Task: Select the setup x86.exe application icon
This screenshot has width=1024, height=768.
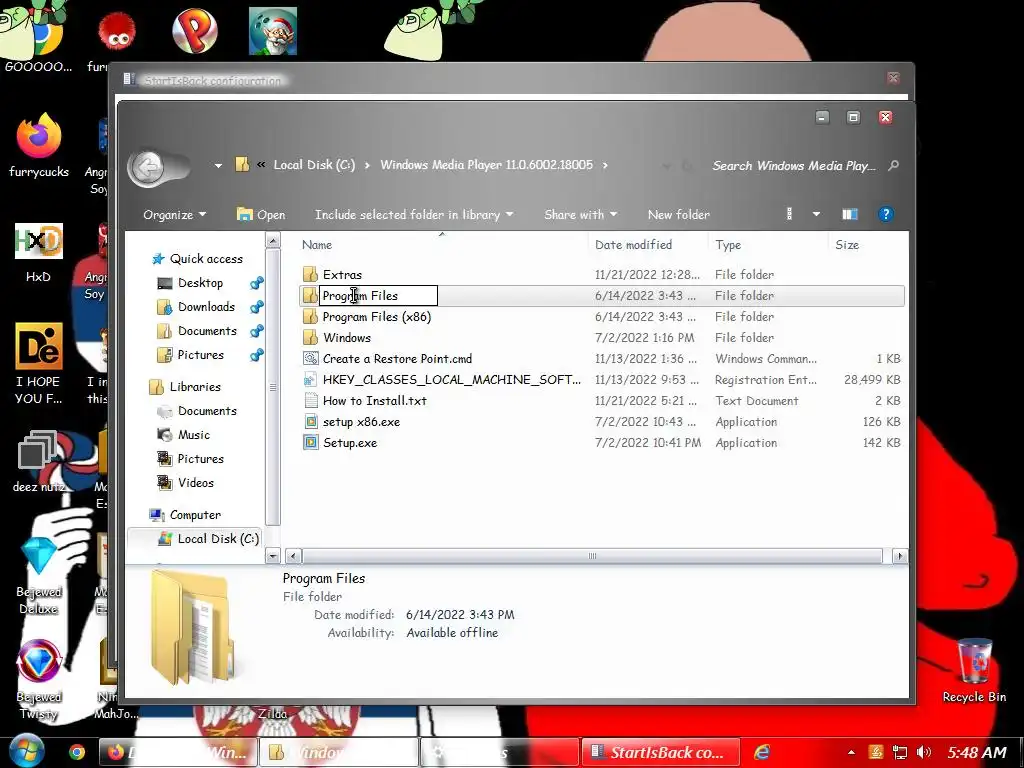Action: coord(311,422)
